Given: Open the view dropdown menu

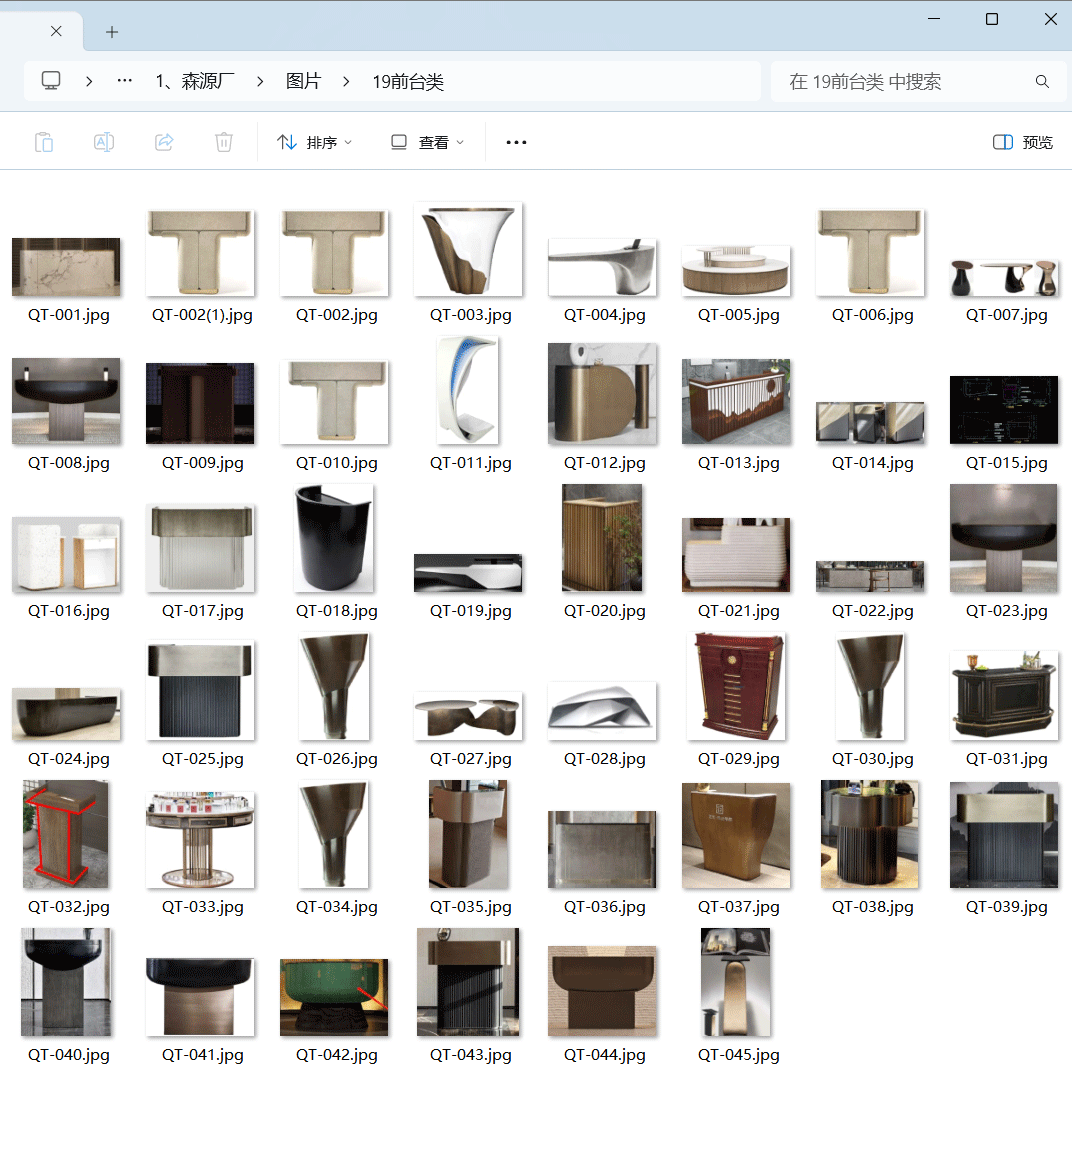Looking at the screenshot, I should (x=427, y=142).
